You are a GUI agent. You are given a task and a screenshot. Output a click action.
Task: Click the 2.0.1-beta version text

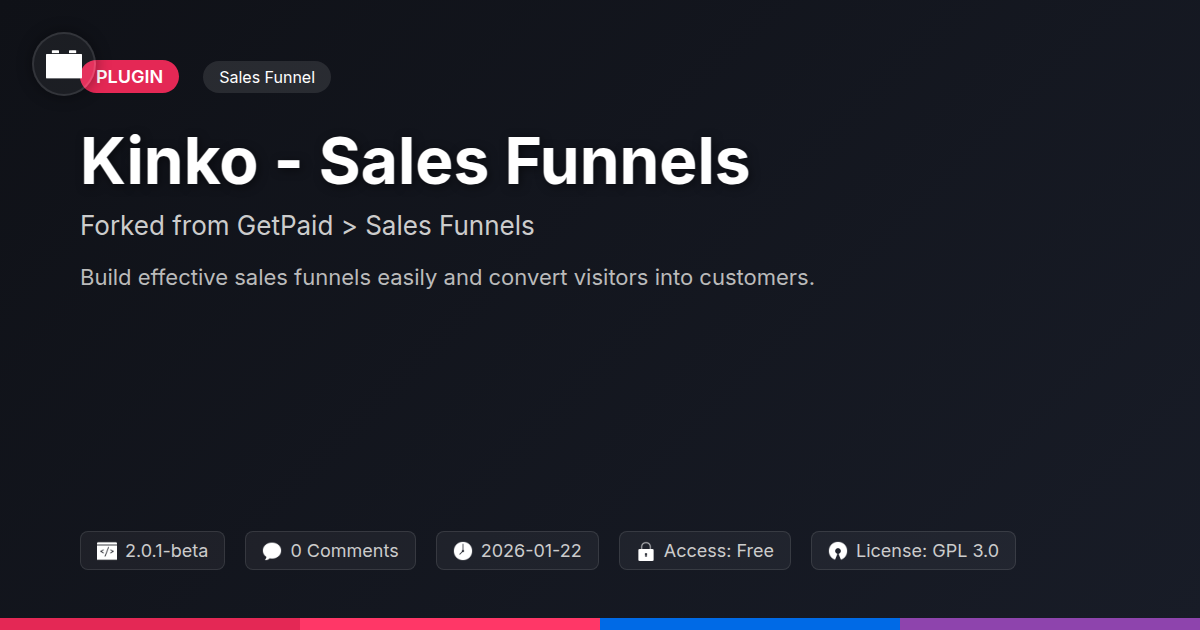(167, 551)
